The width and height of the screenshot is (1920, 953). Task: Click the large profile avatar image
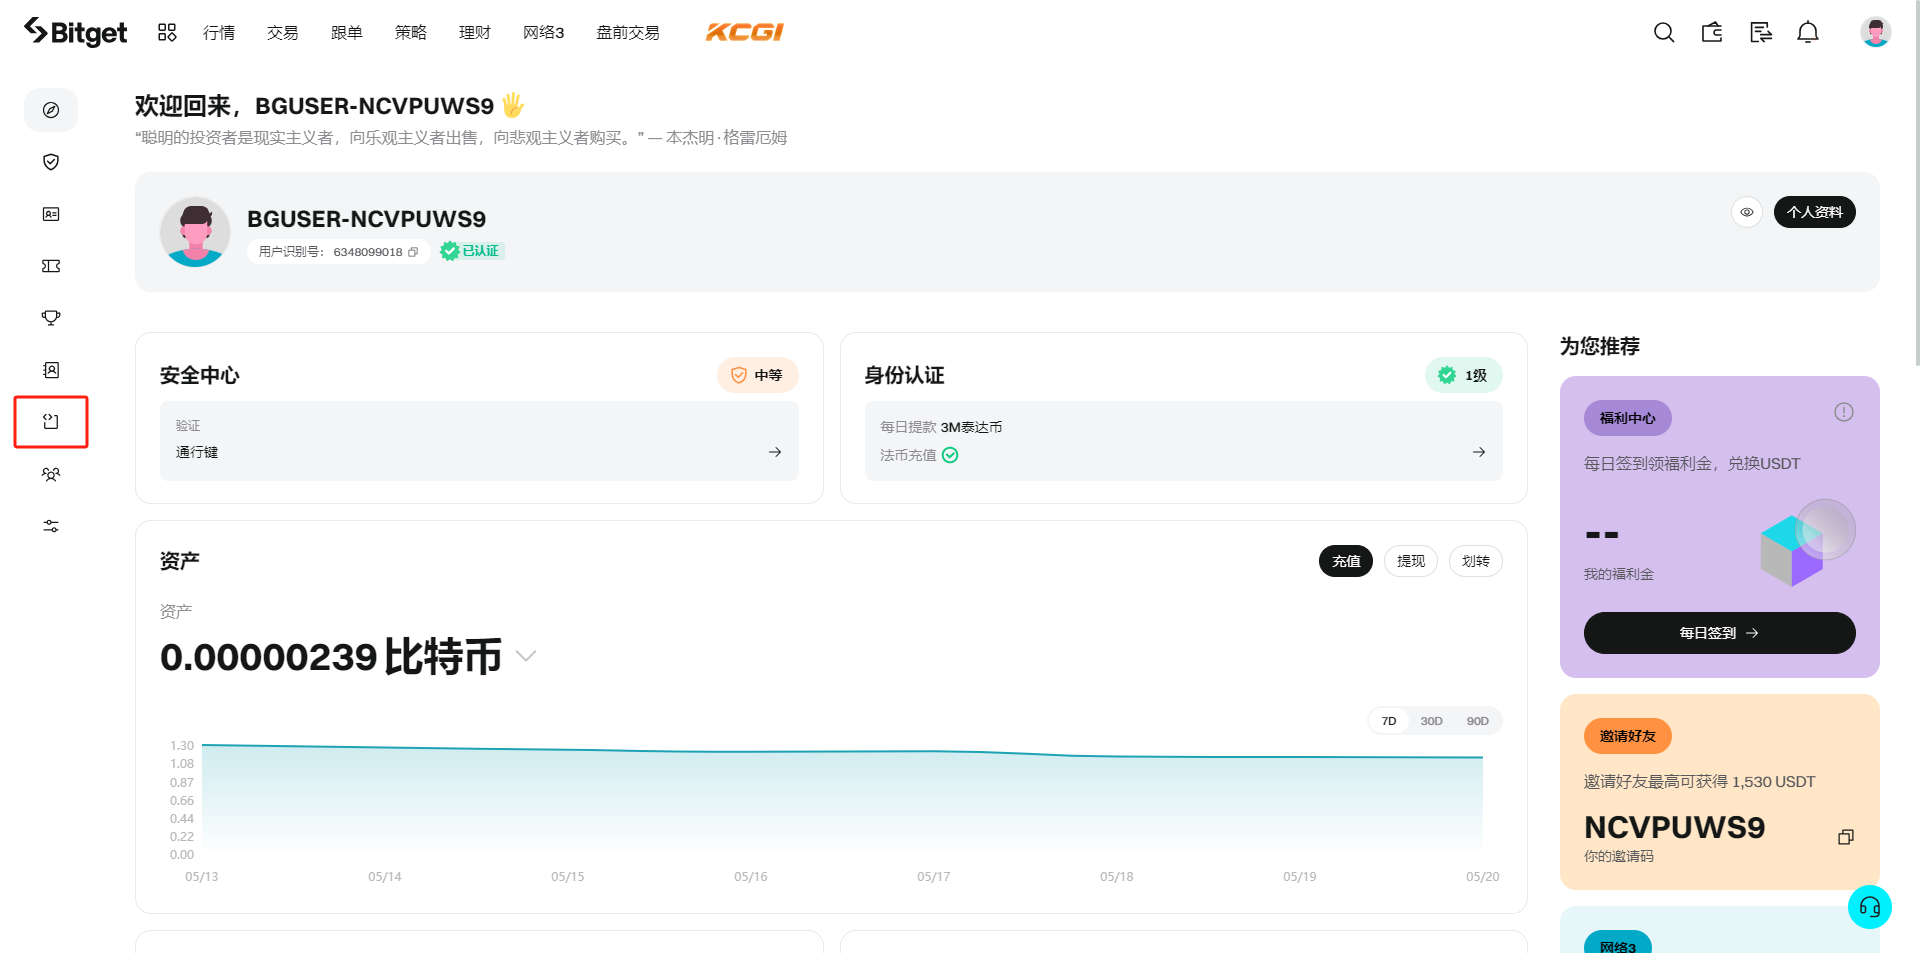click(x=195, y=232)
